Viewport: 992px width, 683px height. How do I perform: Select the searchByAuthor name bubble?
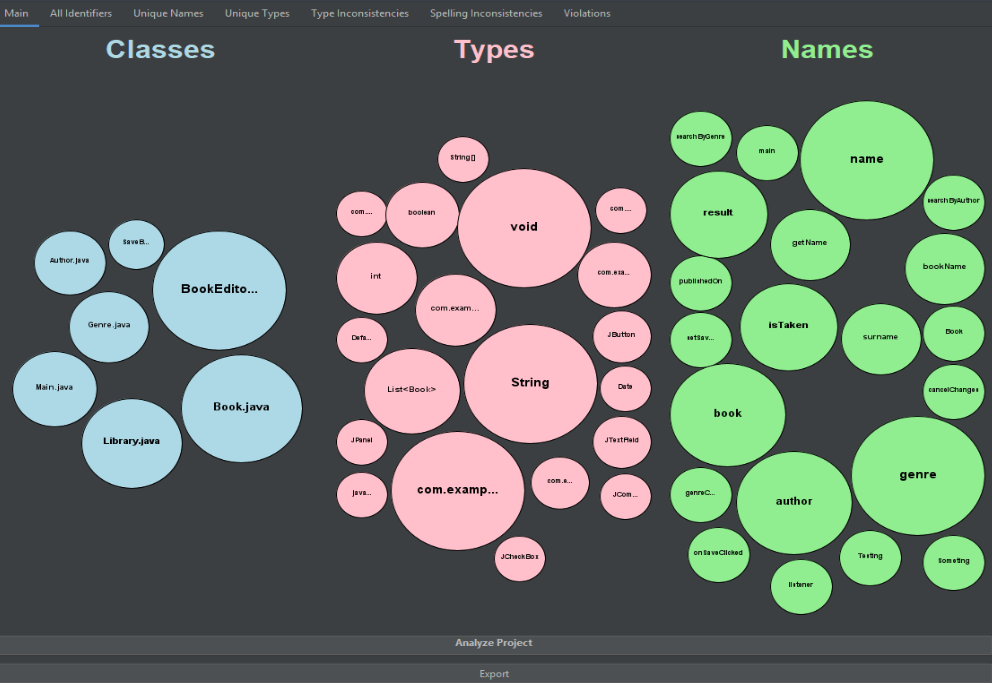[953, 202]
